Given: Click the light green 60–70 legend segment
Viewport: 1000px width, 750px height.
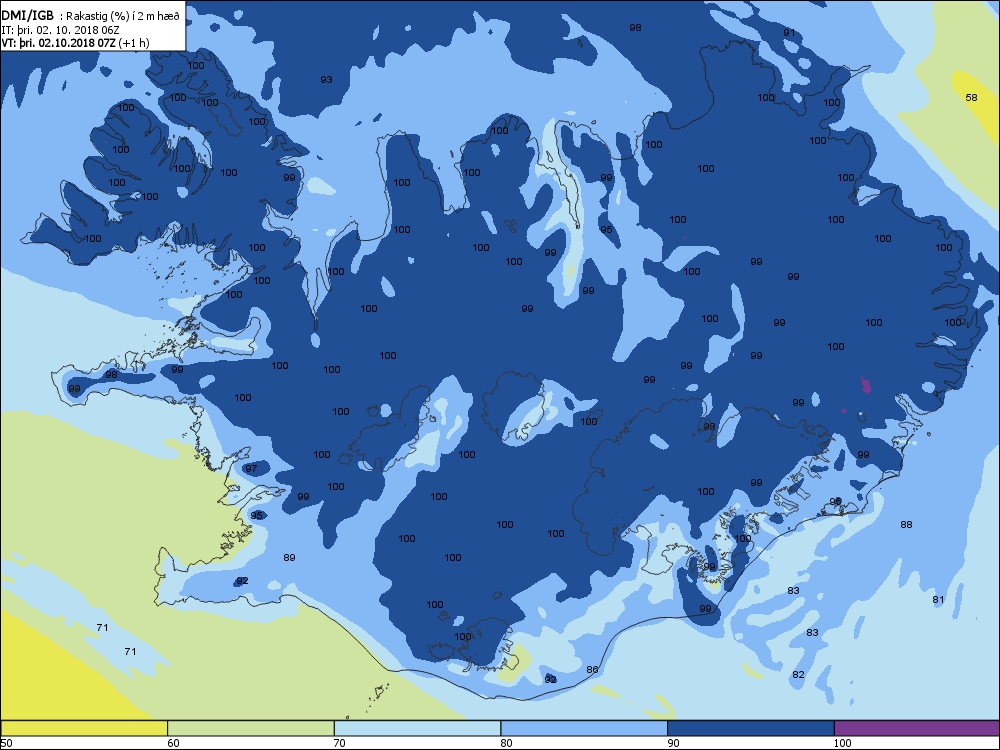Looking at the screenshot, I should (x=251, y=728).
